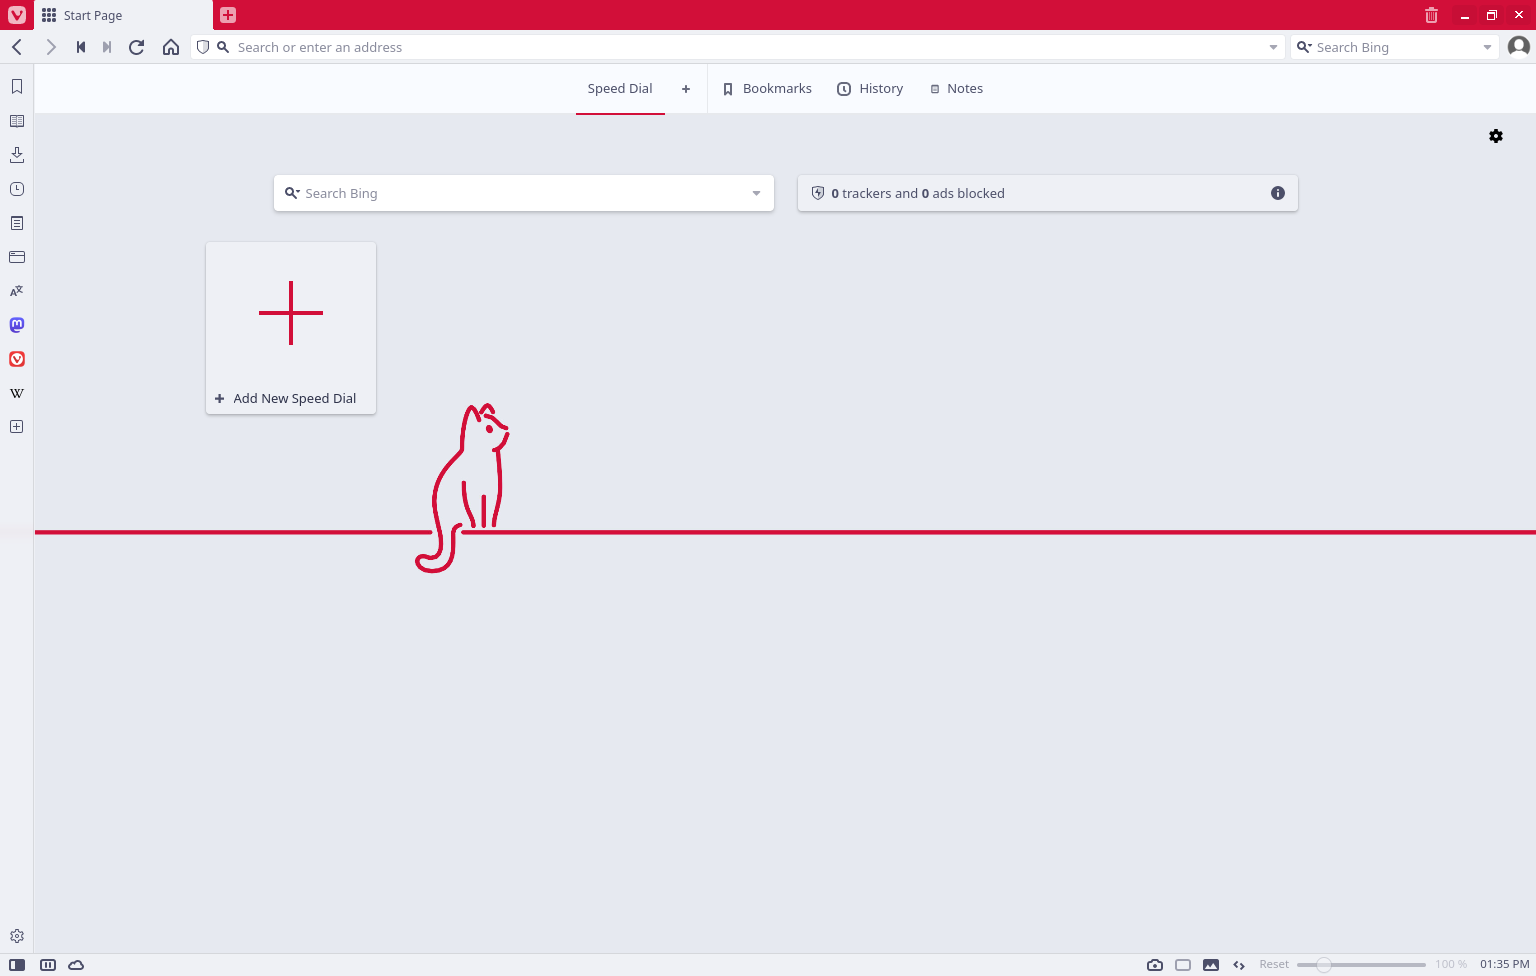Click the fast forward navigation button
Image resolution: width=1536 pixels, height=976 pixels.
point(107,47)
